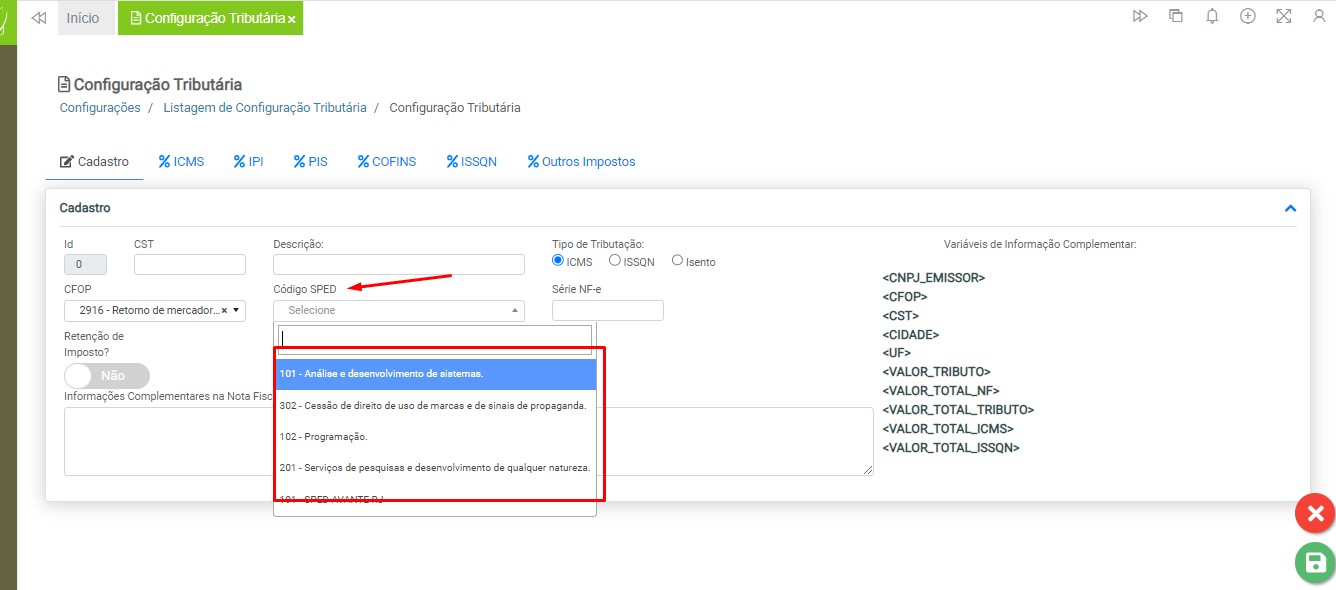This screenshot has height=590, width=1336.
Task: Click the plus circle icon in header
Action: click(x=1247, y=17)
